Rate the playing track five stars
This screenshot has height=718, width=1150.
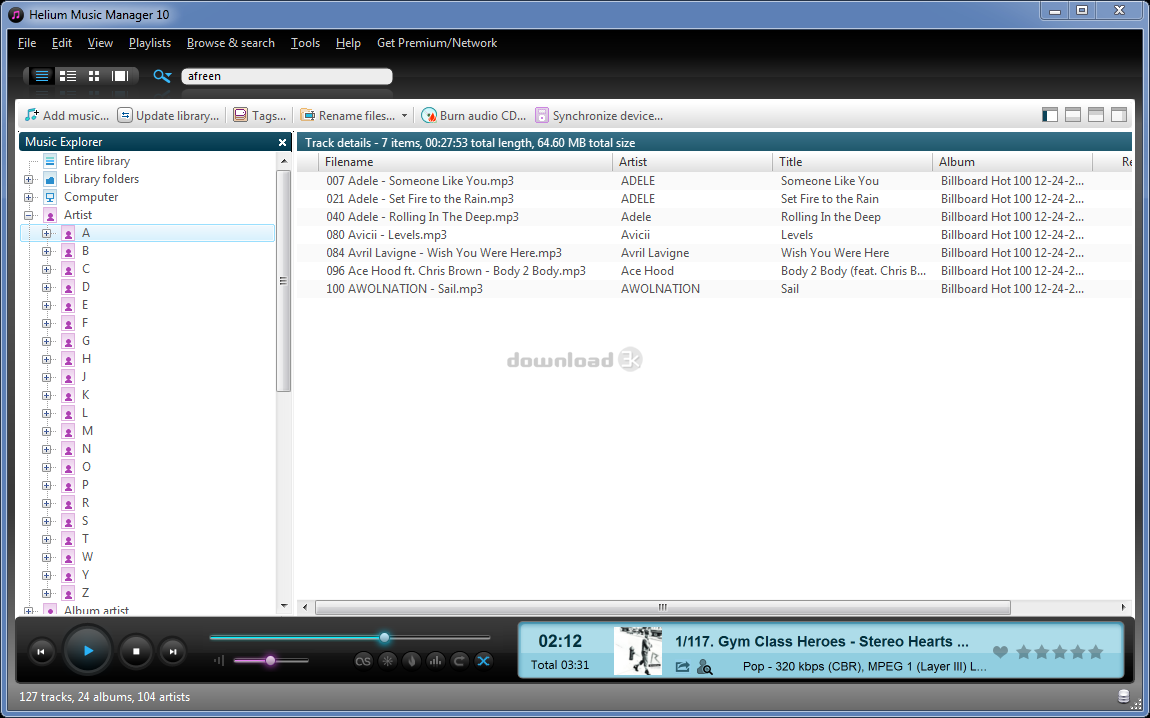tap(1096, 652)
